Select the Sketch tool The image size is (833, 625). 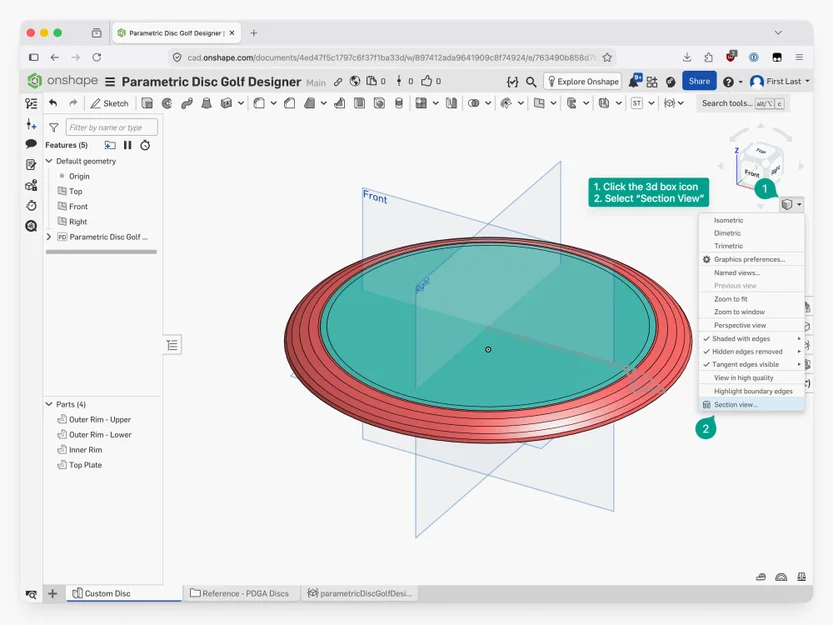tap(110, 104)
